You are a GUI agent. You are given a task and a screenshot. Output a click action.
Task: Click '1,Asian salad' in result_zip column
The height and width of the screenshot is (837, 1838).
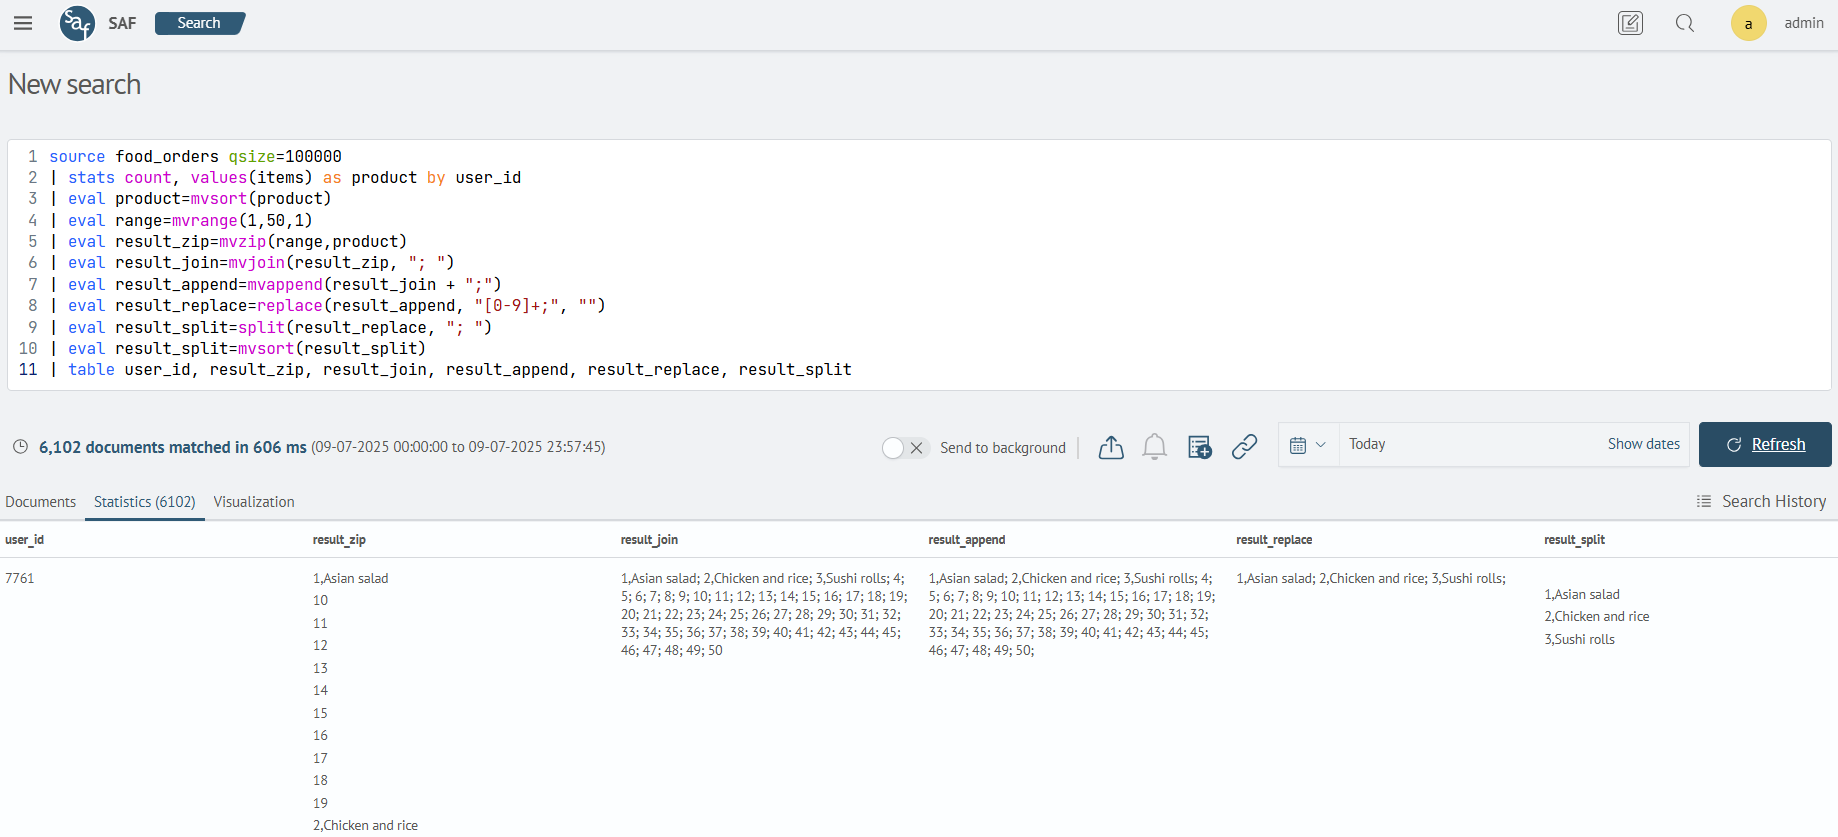[x=350, y=578]
